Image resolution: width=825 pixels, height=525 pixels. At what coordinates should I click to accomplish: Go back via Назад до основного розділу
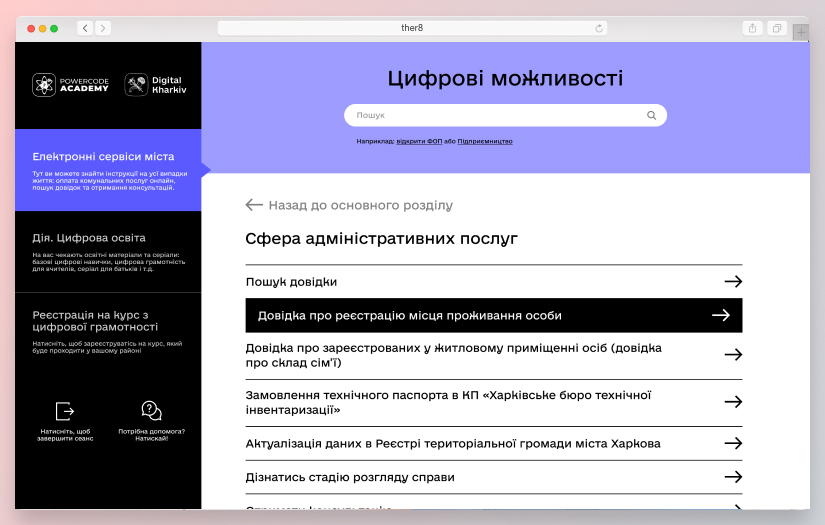(349, 205)
